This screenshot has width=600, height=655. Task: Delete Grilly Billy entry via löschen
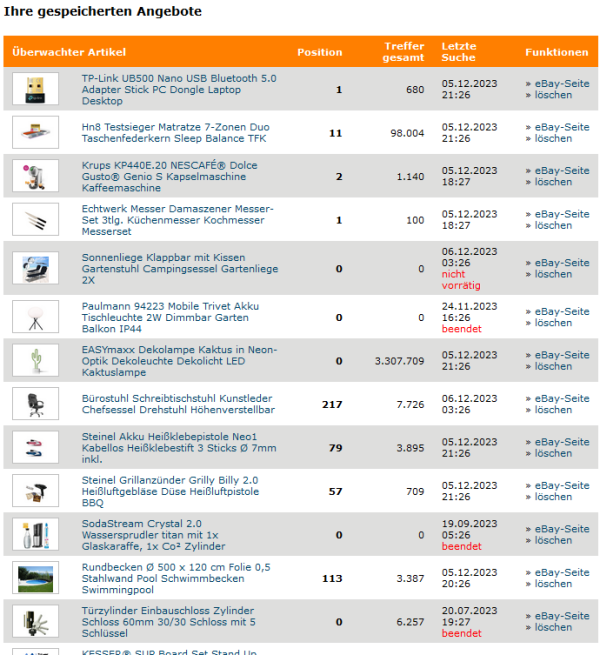553,496
